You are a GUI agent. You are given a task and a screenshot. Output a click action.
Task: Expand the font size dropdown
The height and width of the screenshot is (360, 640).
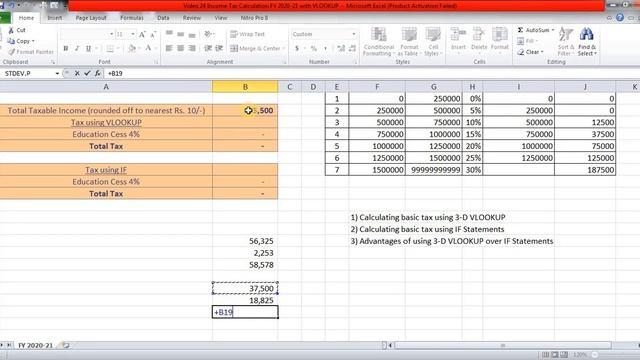coord(133,34)
